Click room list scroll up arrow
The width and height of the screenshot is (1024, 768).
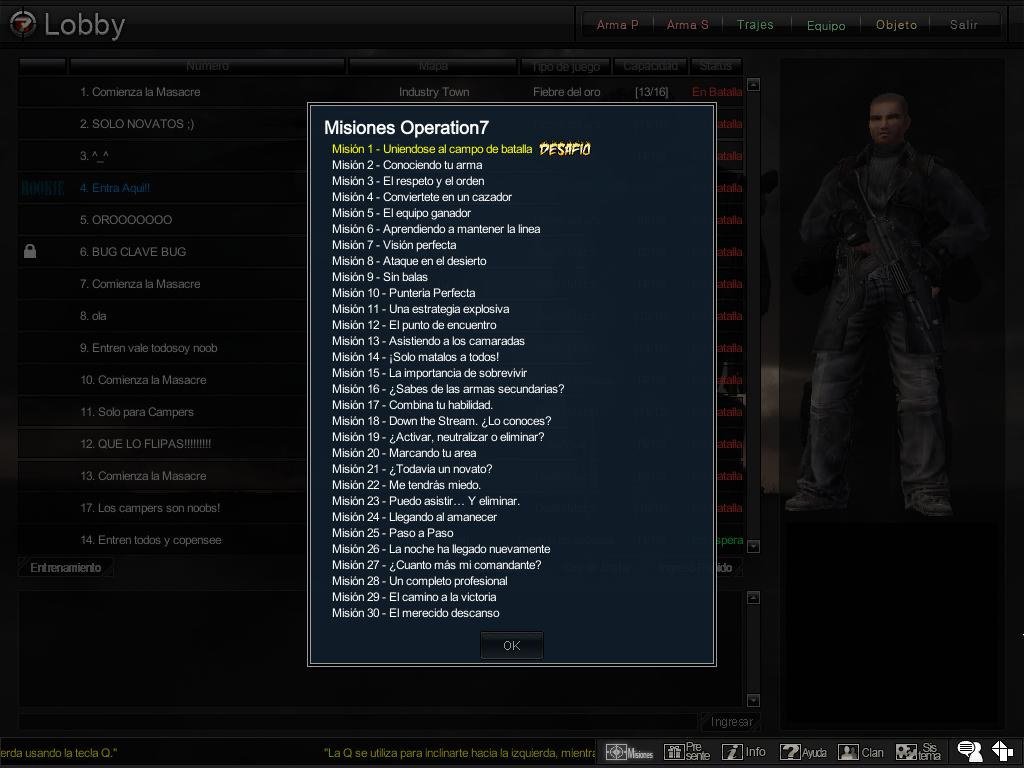point(753,85)
